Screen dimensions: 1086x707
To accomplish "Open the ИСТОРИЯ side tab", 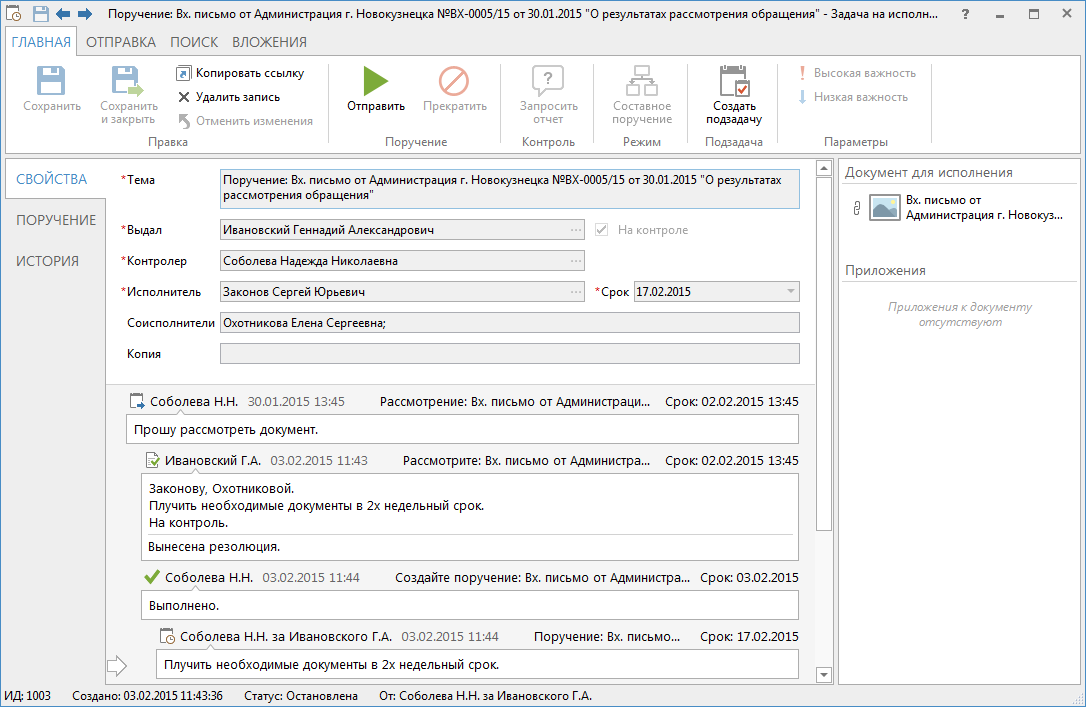I will pos(47,261).
